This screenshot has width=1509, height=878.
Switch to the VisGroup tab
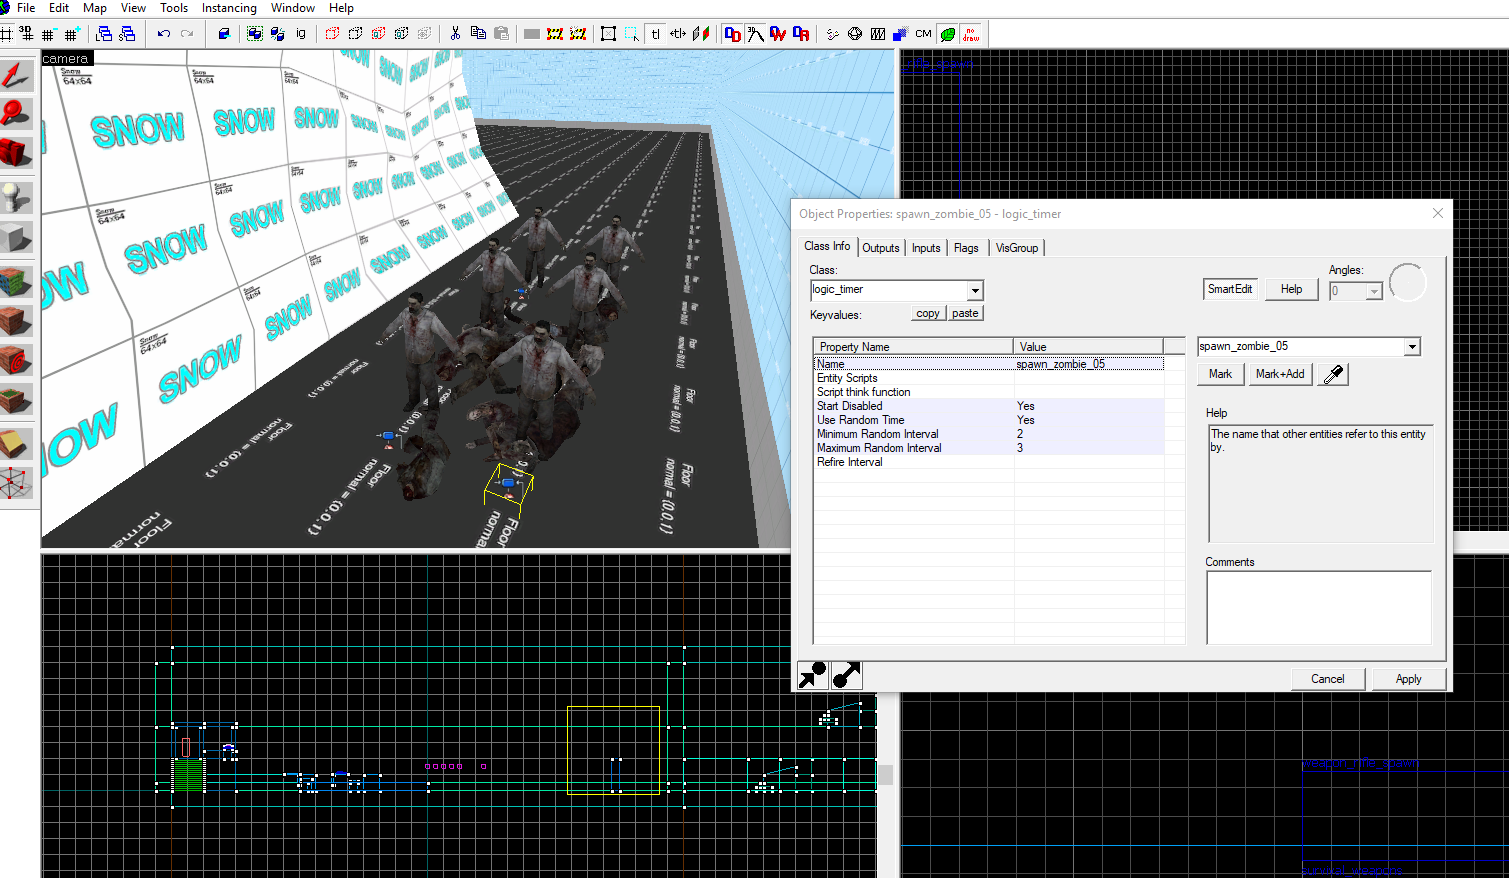click(x=1017, y=248)
